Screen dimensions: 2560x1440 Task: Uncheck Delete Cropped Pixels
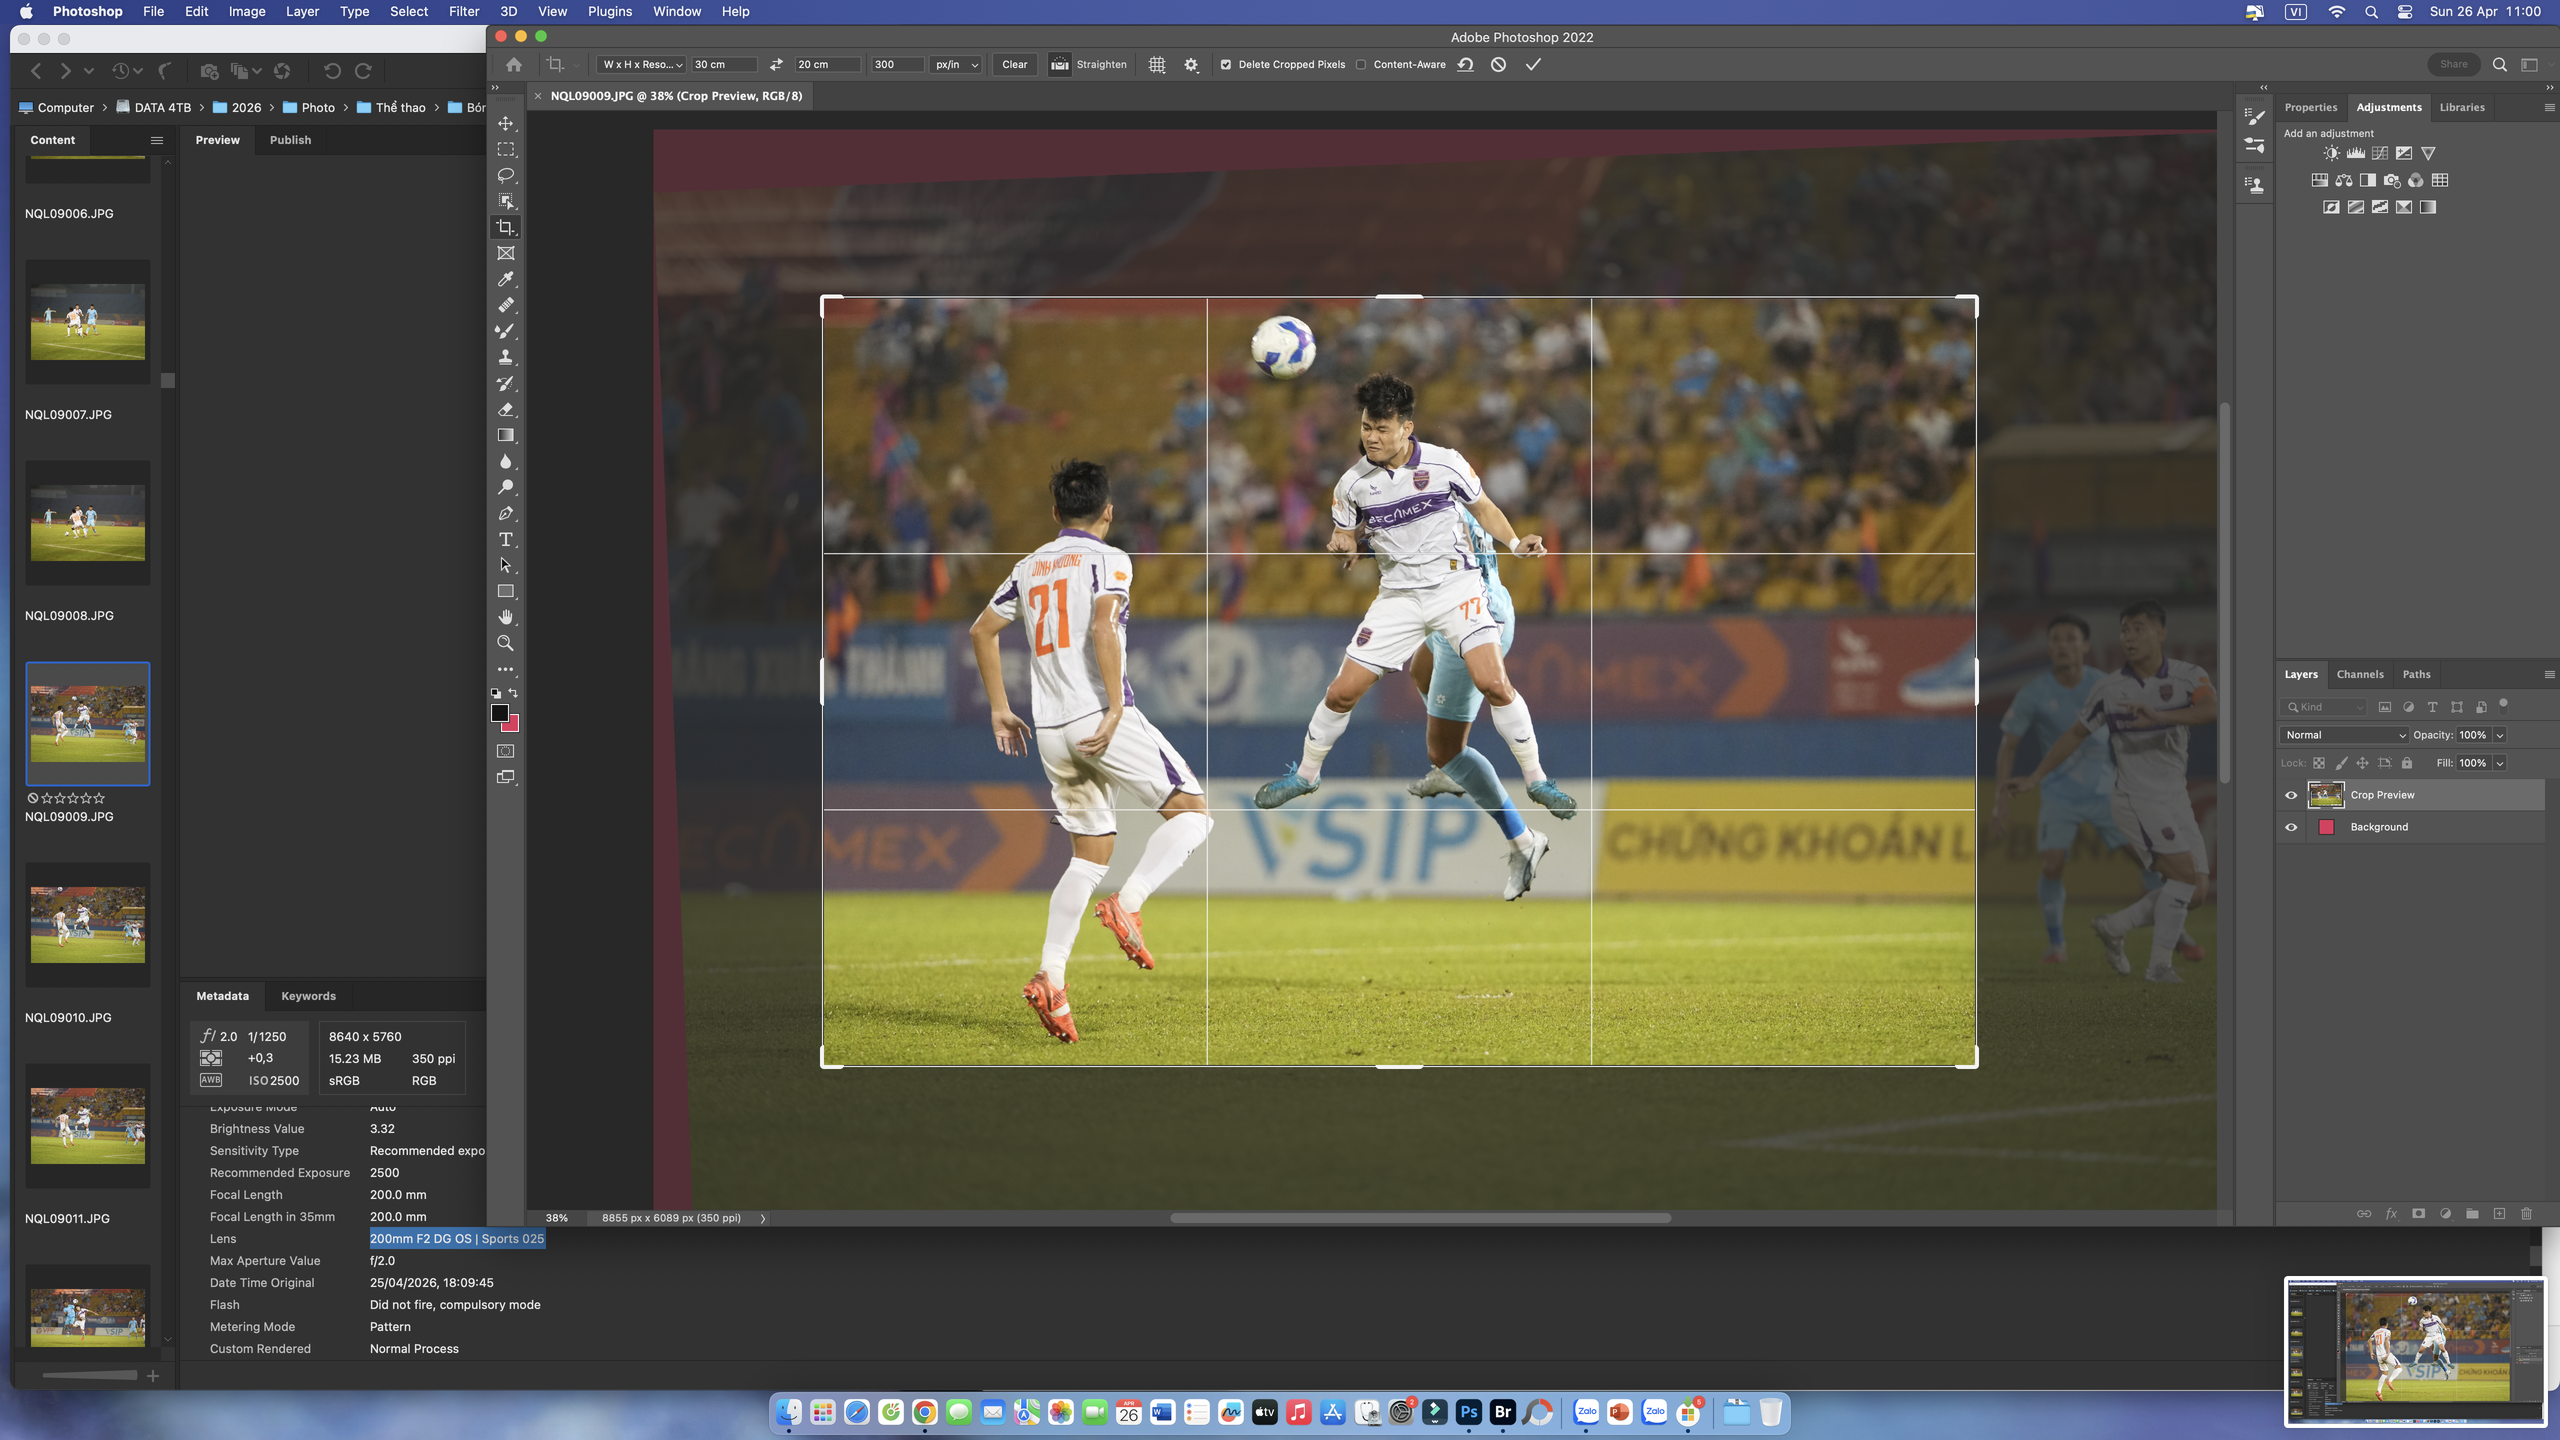[x=1226, y=64]
